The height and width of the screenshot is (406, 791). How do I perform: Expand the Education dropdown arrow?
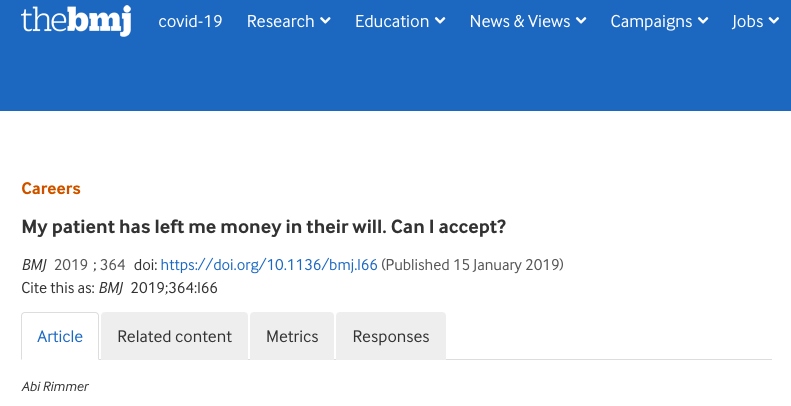coord(440,21)
